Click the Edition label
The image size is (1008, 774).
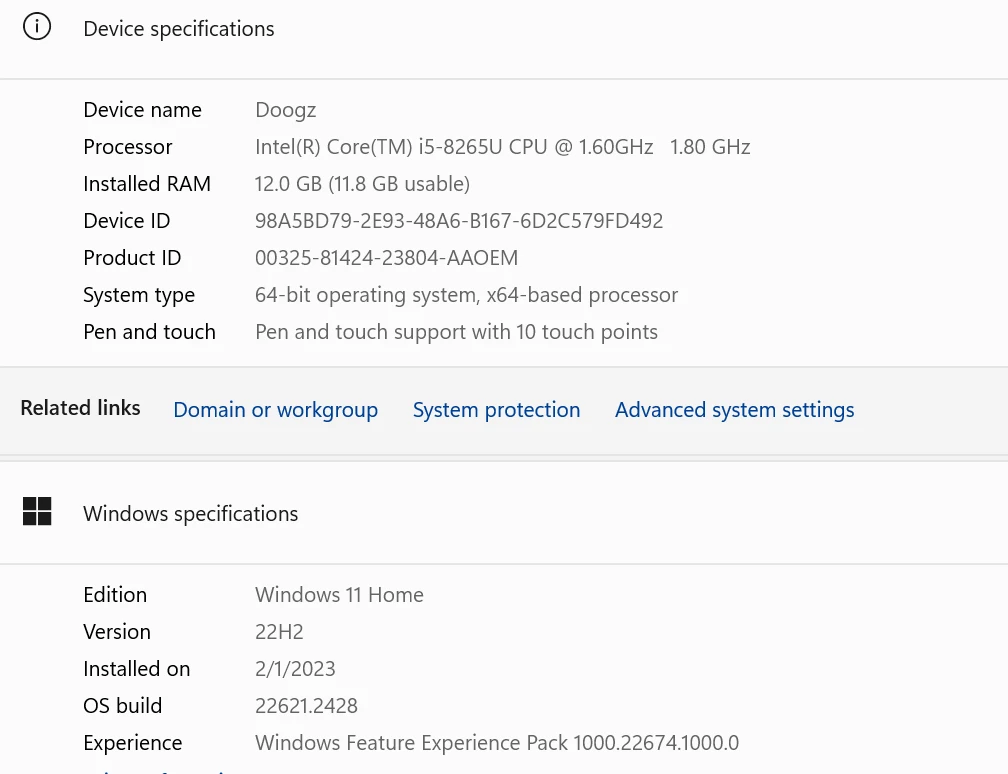115,595
